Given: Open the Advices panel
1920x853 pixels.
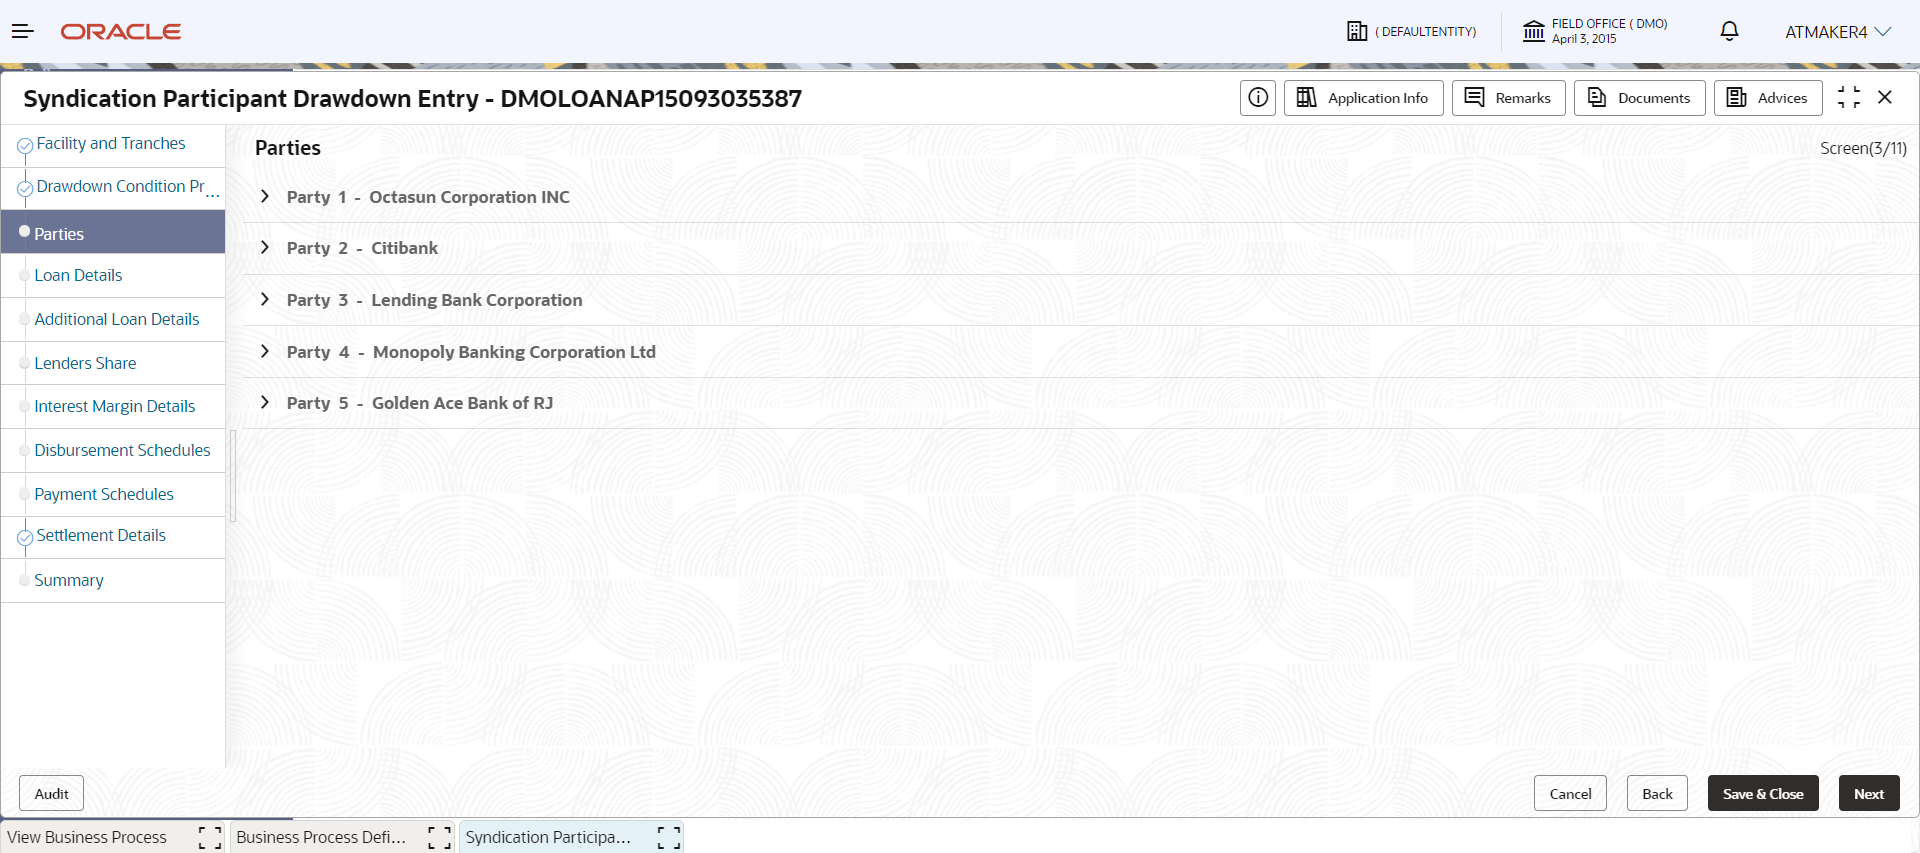Looking at the screenshot, I should pos(1768,98).
